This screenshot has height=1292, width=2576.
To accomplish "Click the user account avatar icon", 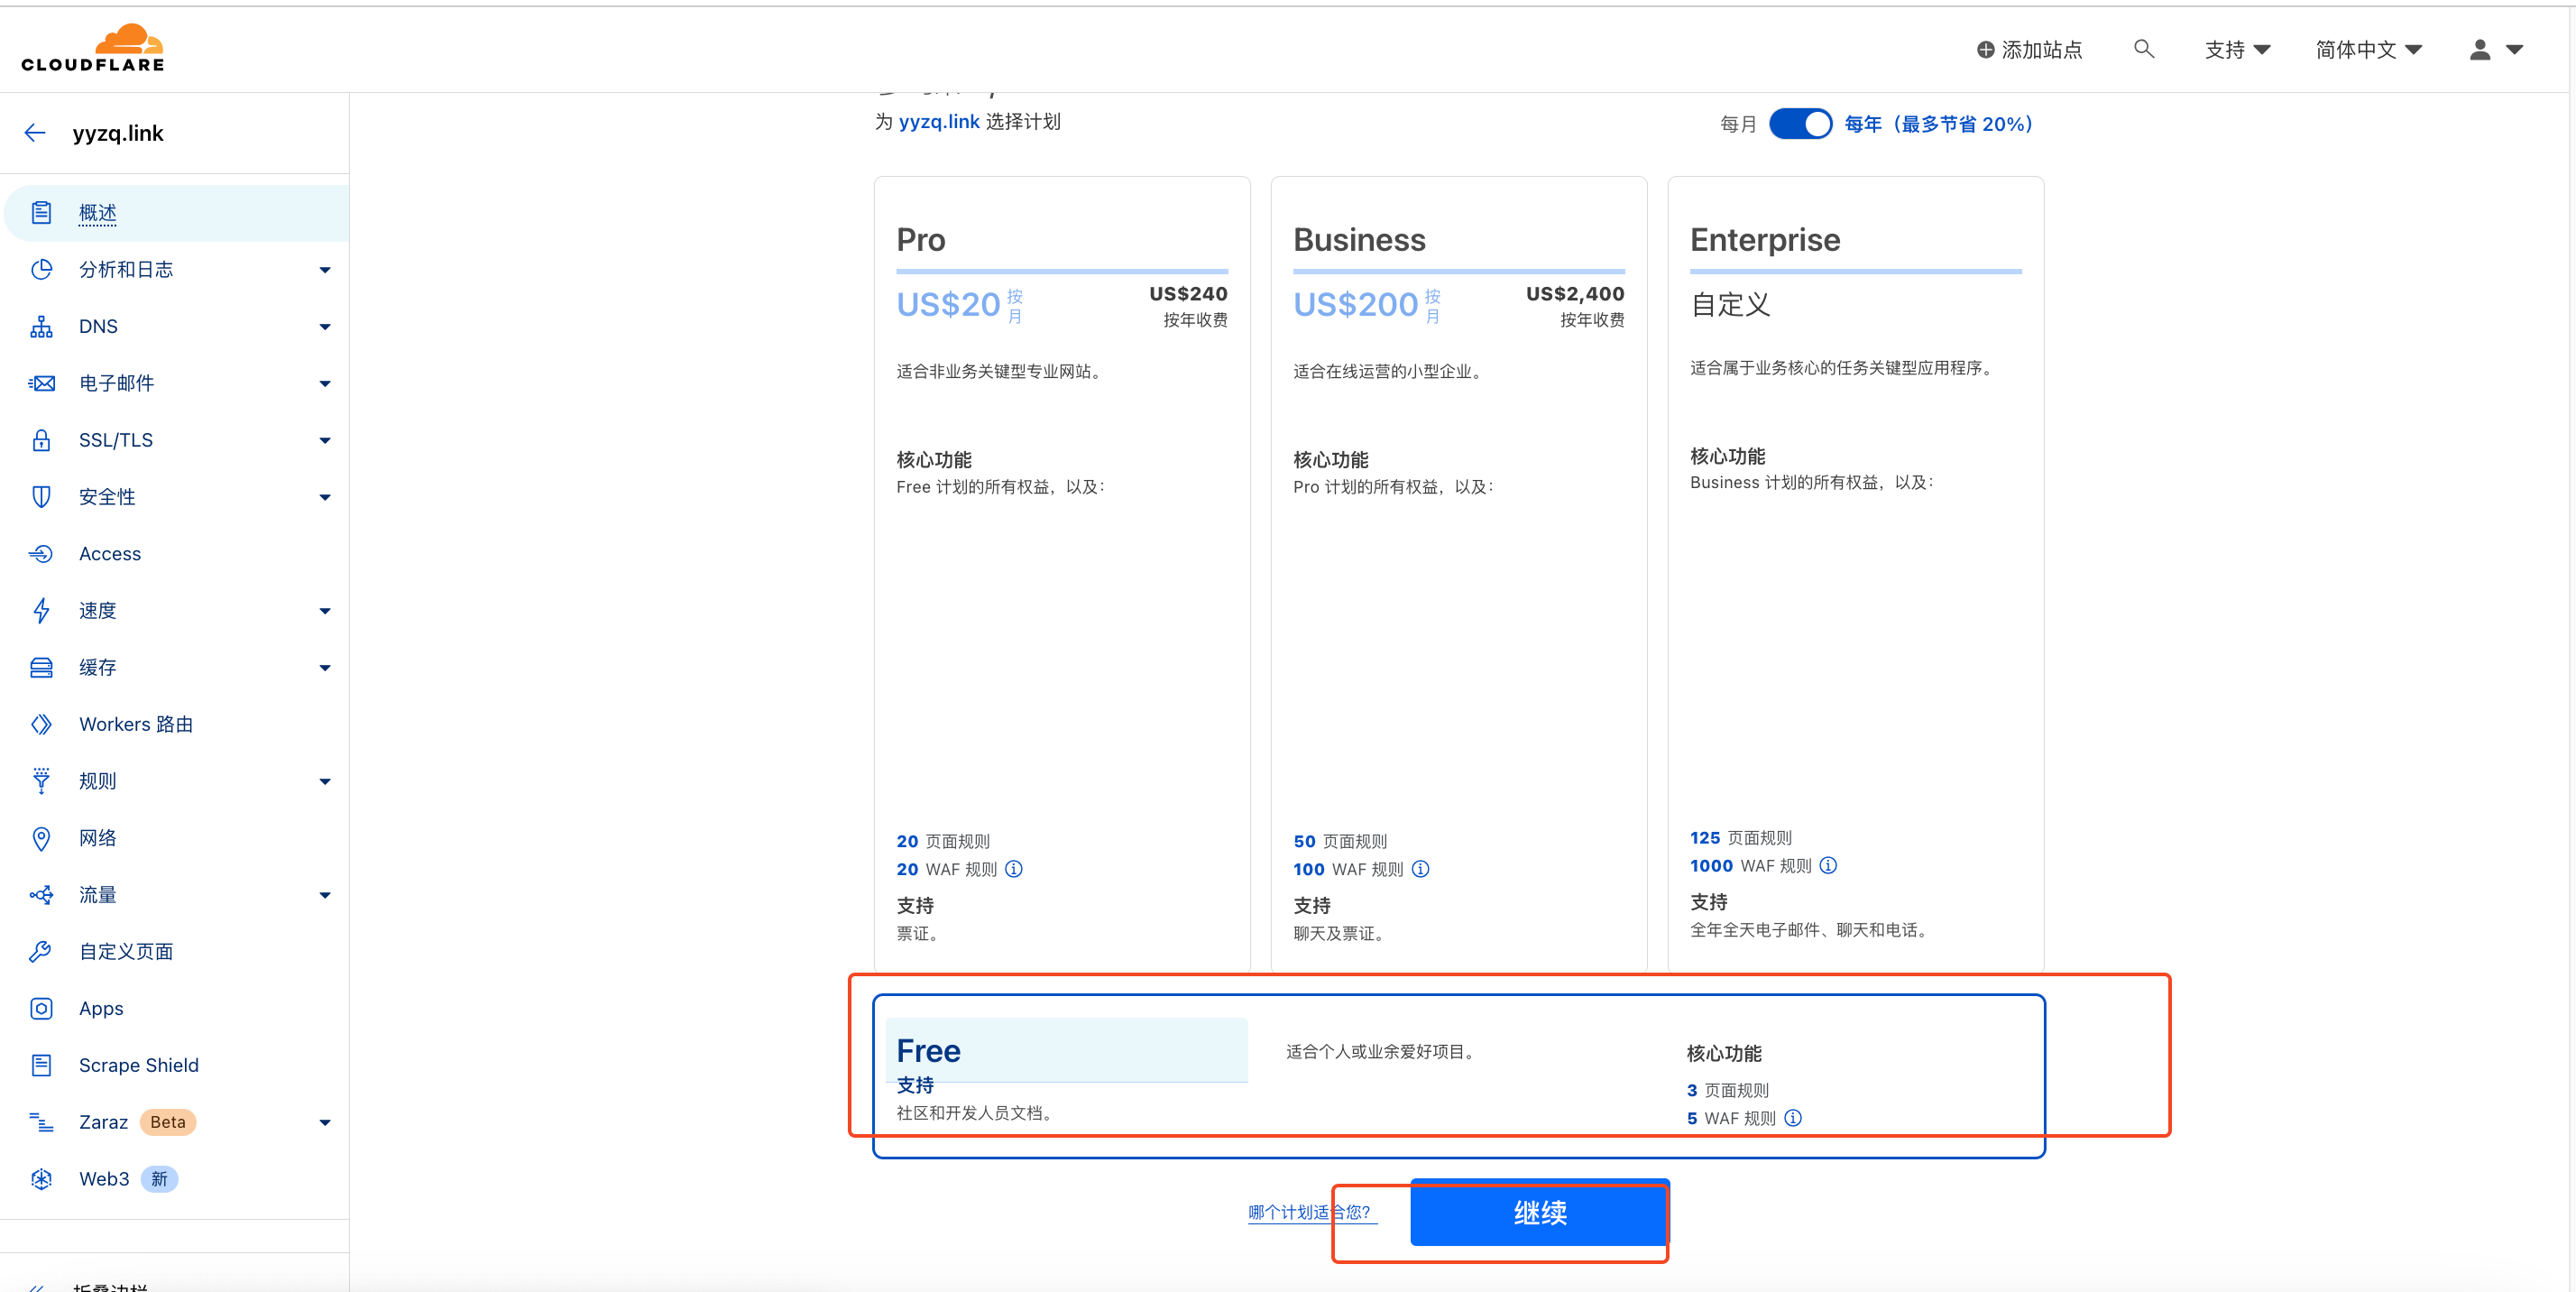I will [2479, 49].
